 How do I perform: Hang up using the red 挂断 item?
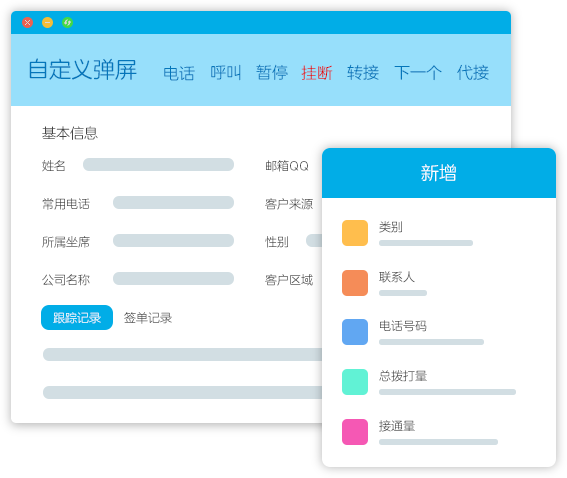tap(317, 73)
